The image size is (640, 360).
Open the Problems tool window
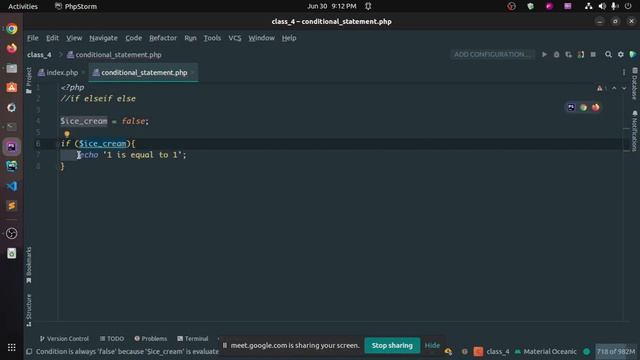pyautogui.click(x=151, y=339)
